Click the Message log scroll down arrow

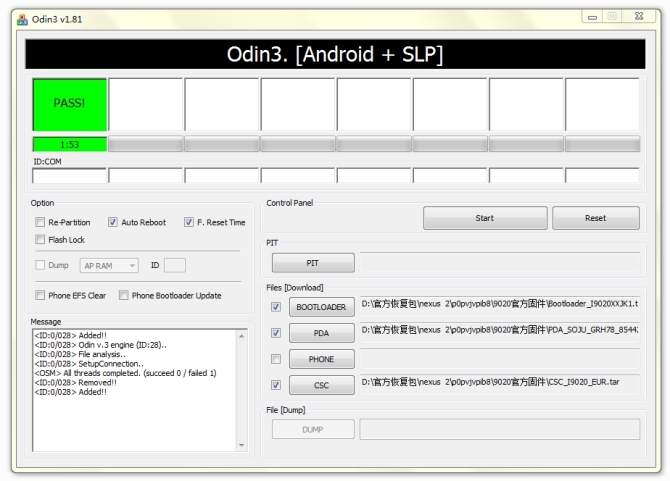[x=241, y=445]
